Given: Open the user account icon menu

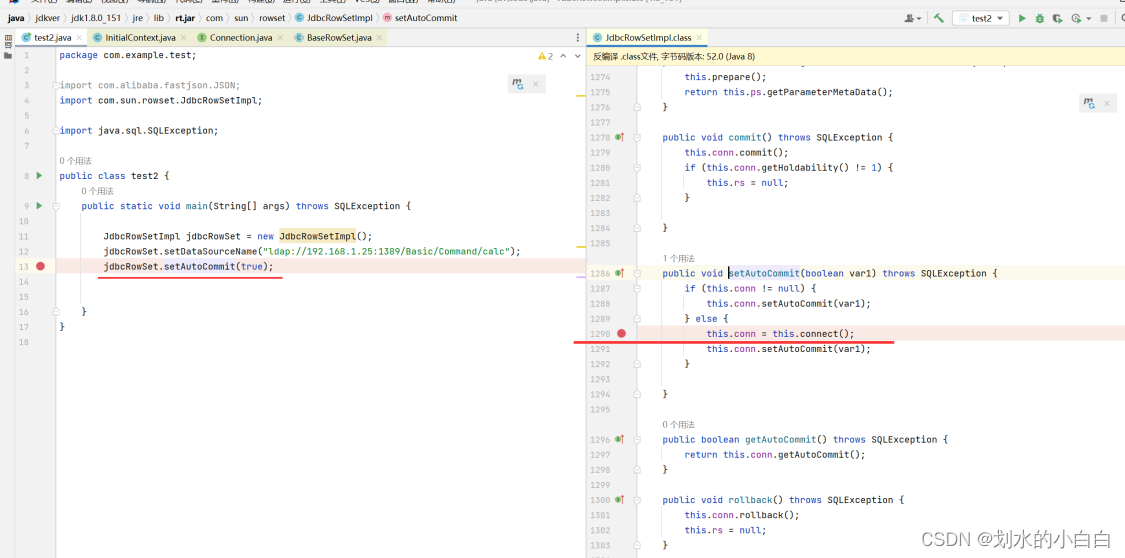Looking at the screenshot, I should click(x=912, y=18).
